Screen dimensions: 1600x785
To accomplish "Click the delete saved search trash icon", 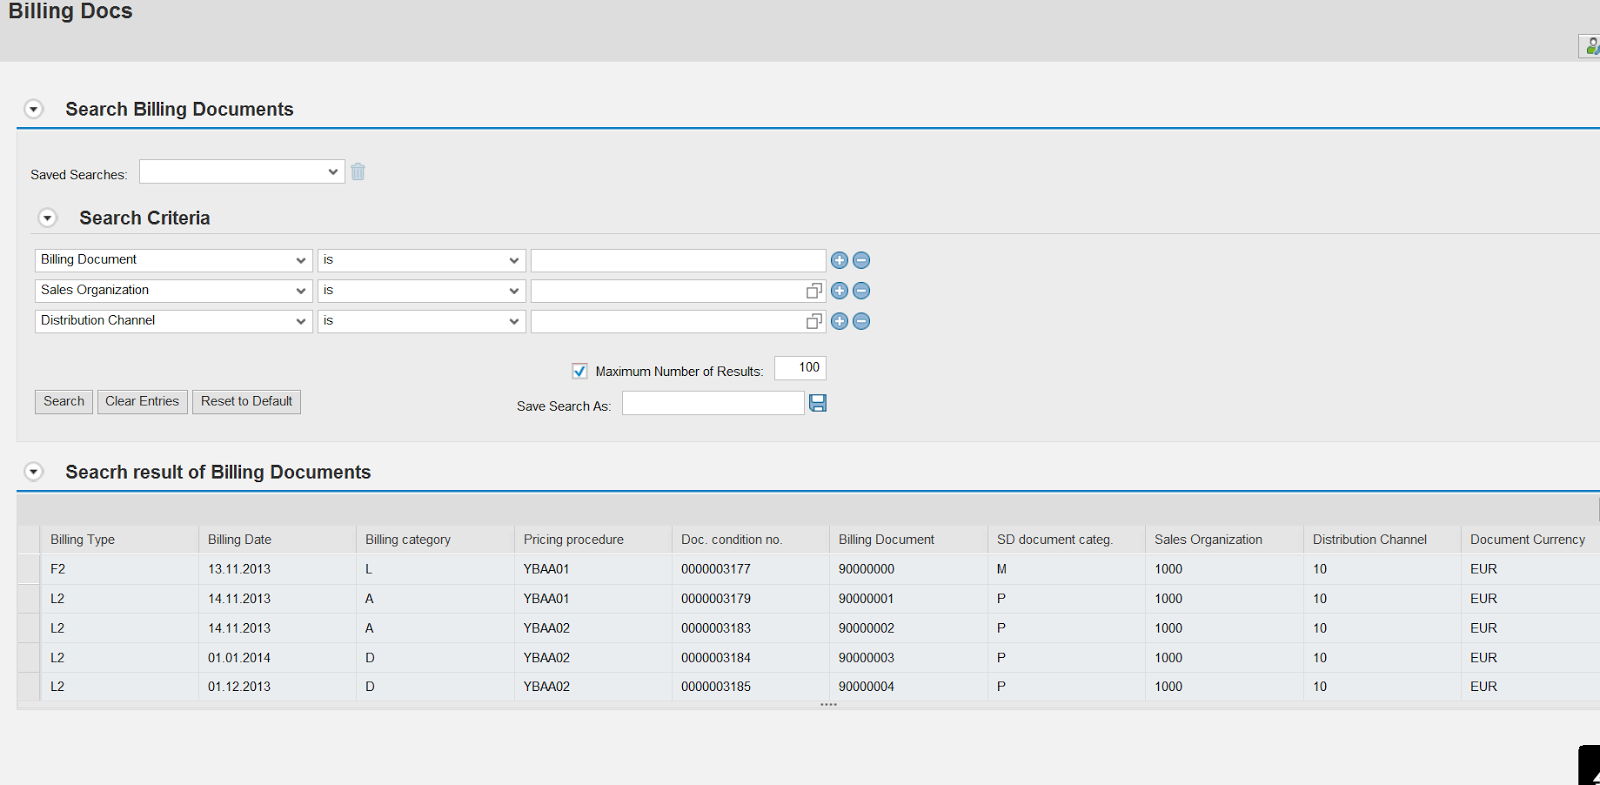I will (358, 172).
